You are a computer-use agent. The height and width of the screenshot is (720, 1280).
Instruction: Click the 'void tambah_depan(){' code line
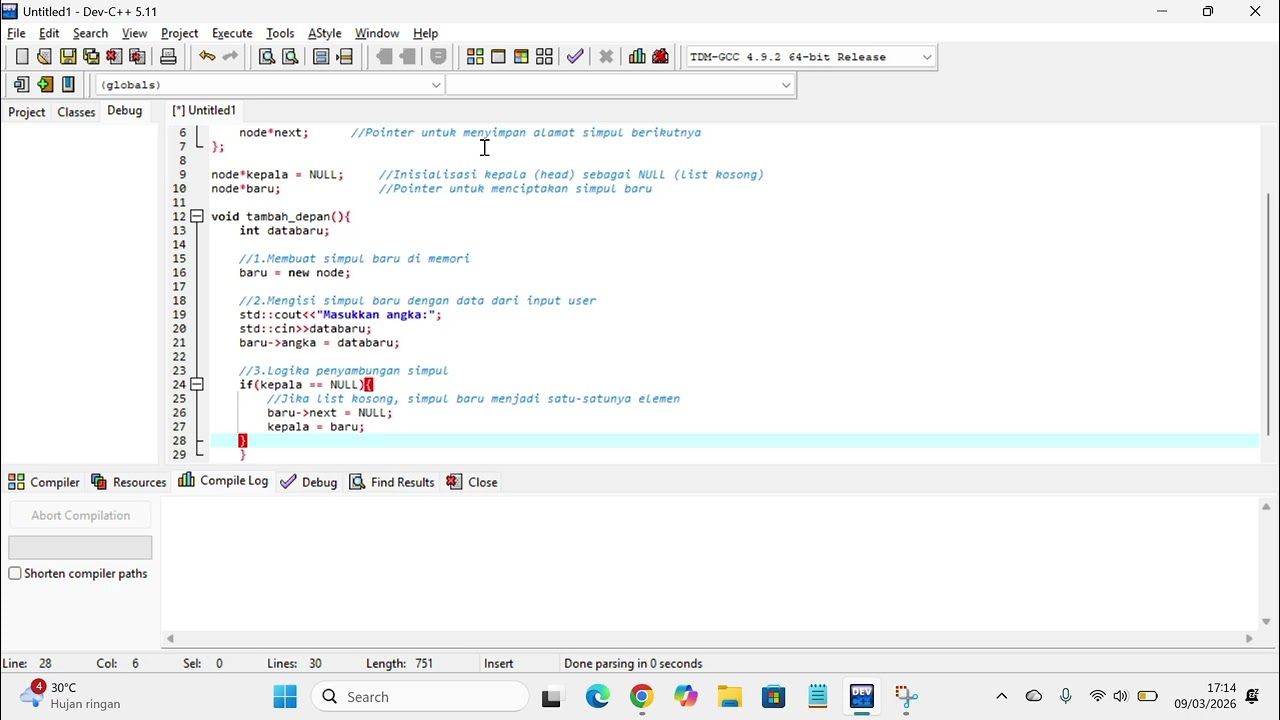pyautogui.click(x=281, y=216)
